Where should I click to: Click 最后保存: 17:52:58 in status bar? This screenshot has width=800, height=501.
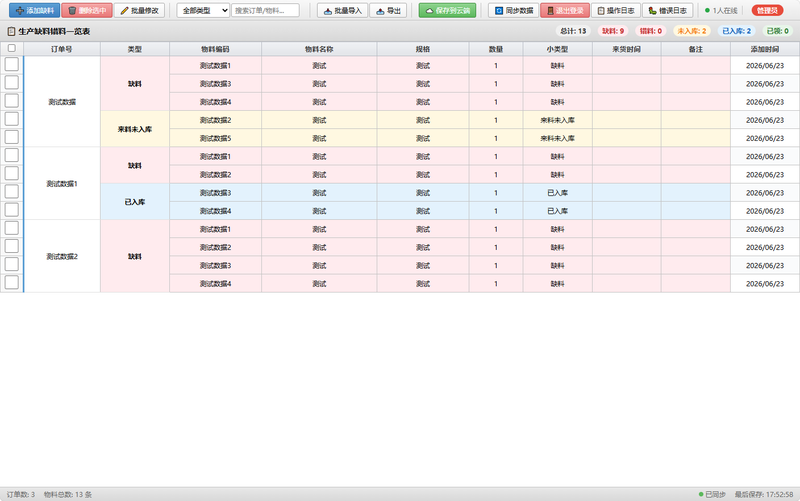764,494
